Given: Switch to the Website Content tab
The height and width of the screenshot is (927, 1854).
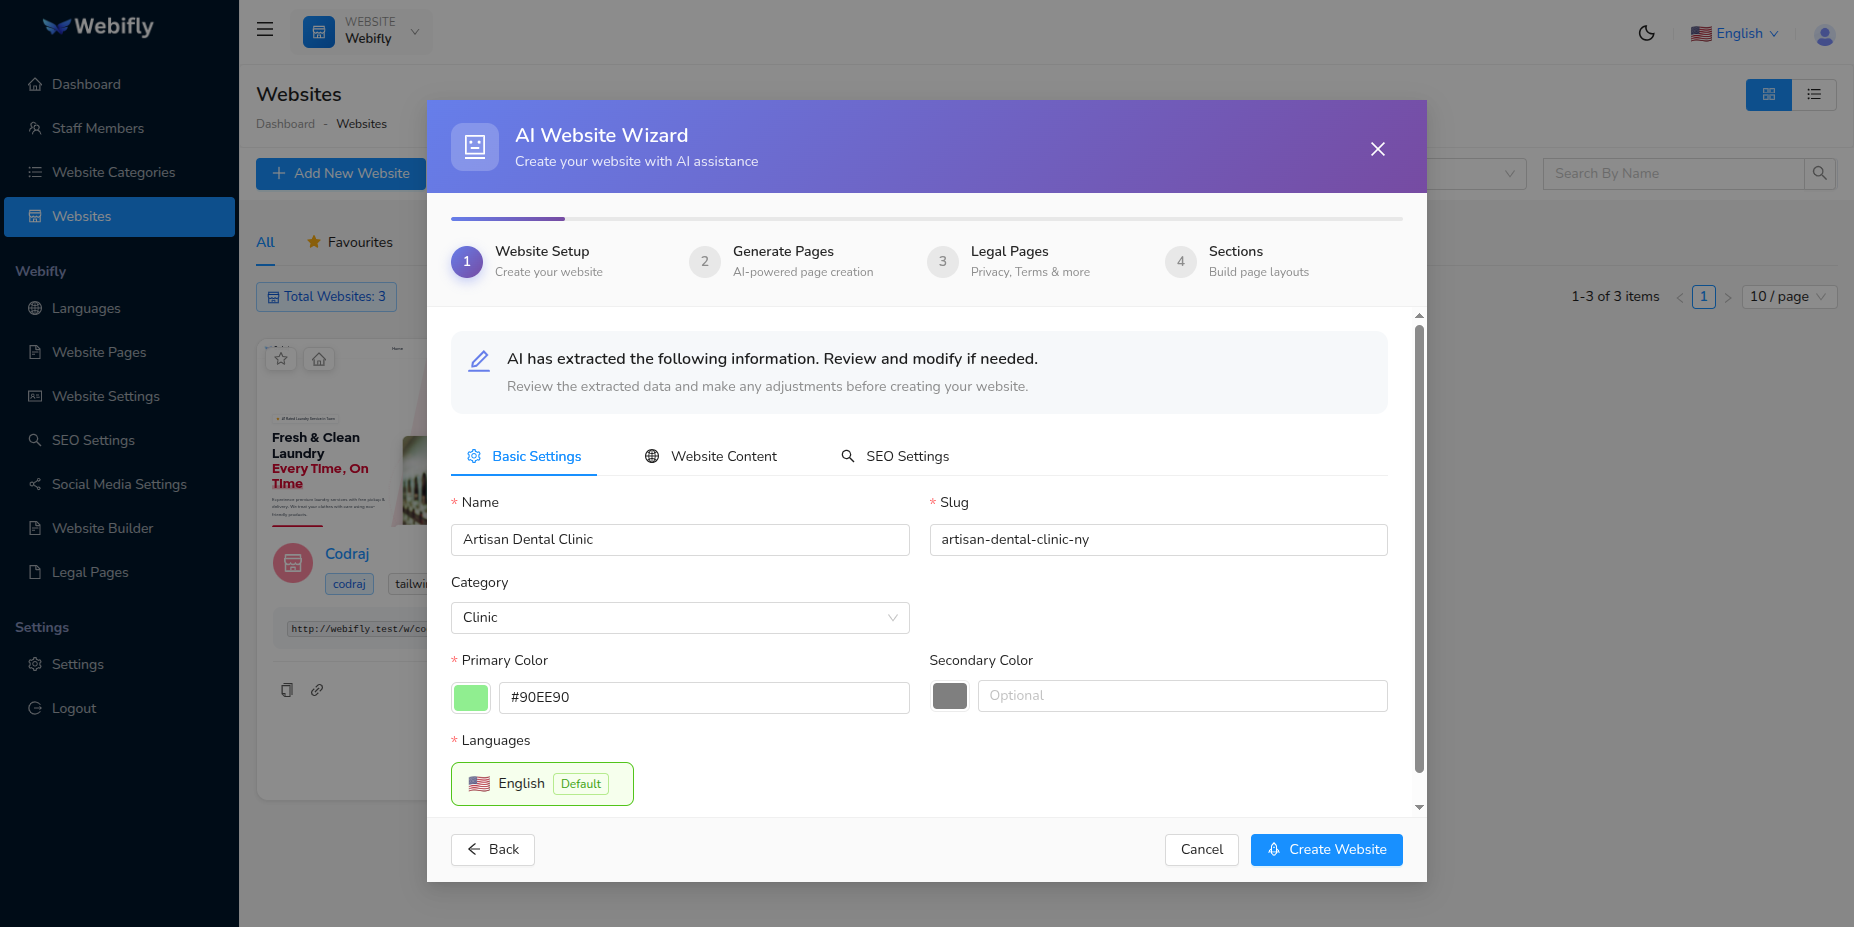Looking at the screenshot, I should click(x=723, y=456).
